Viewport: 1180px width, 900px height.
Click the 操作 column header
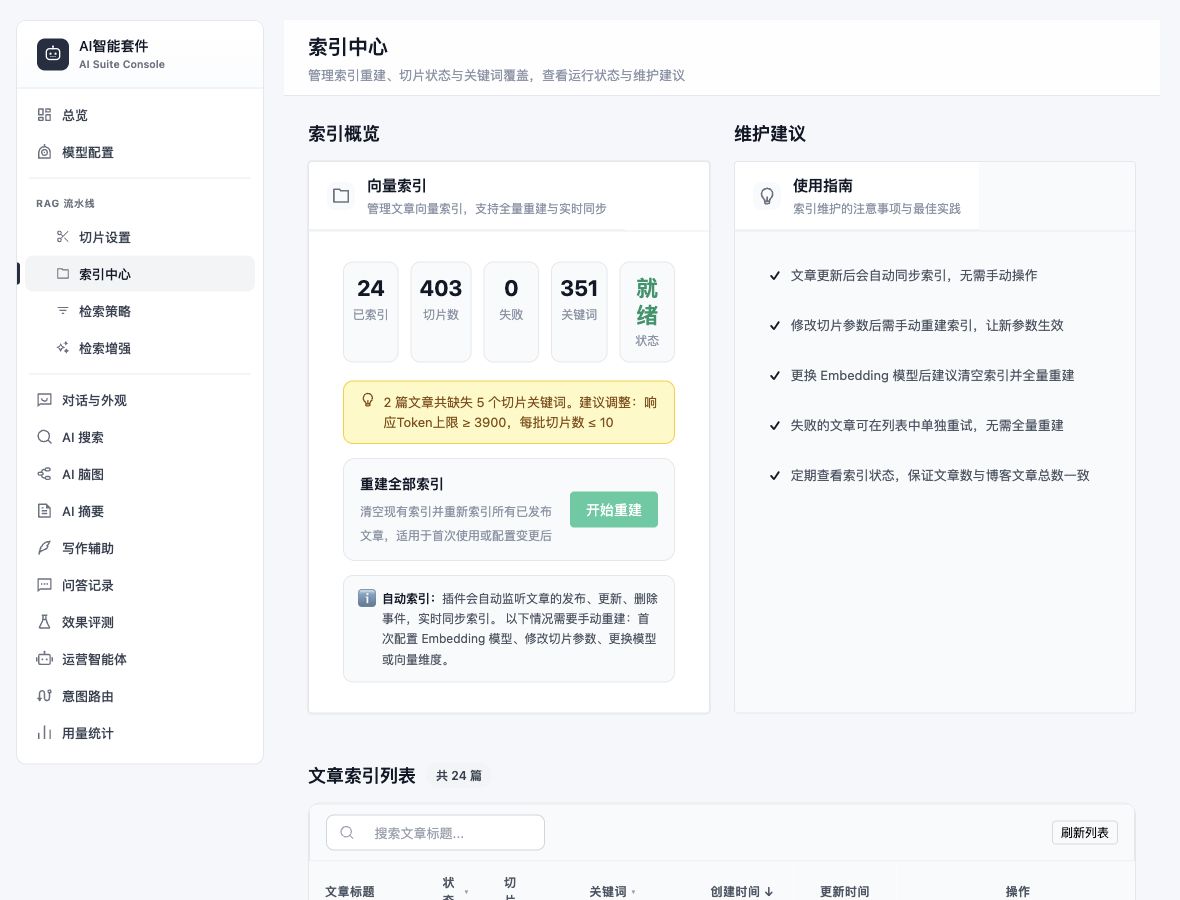click(x=1017, y=891)
